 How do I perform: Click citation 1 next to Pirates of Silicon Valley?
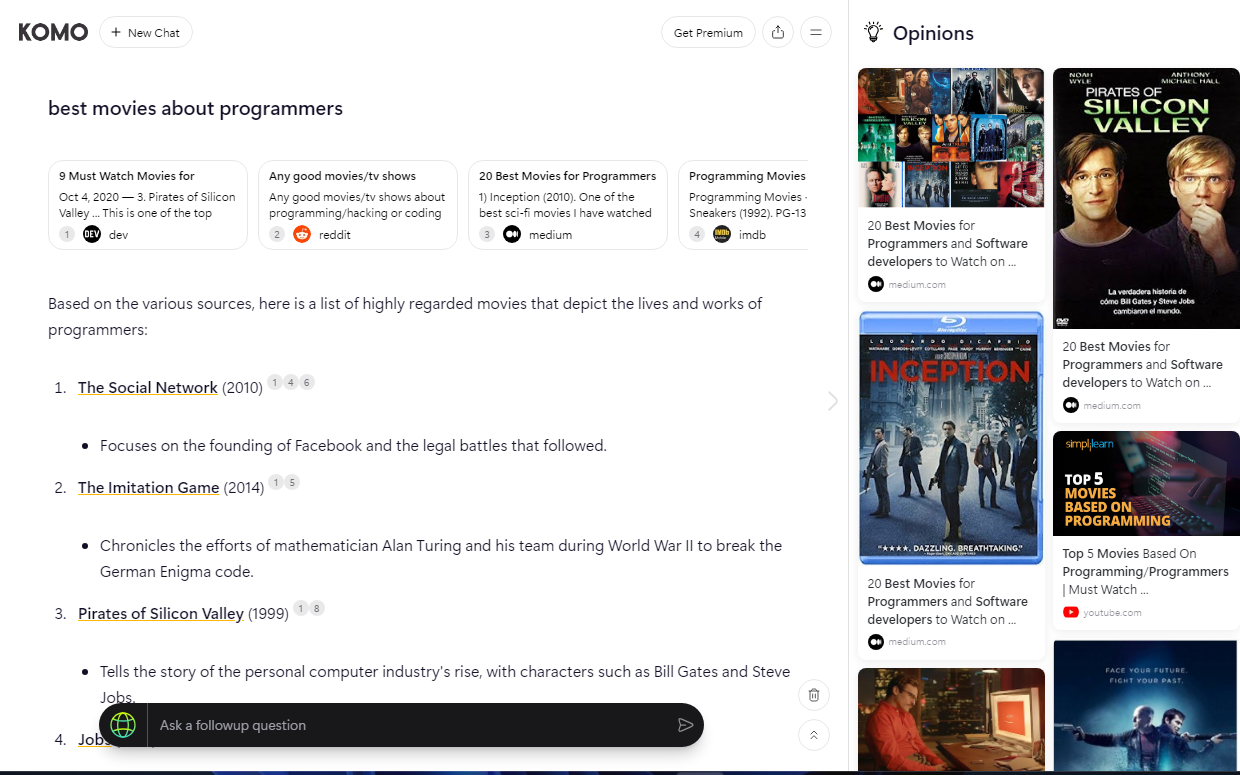point(301,608)
